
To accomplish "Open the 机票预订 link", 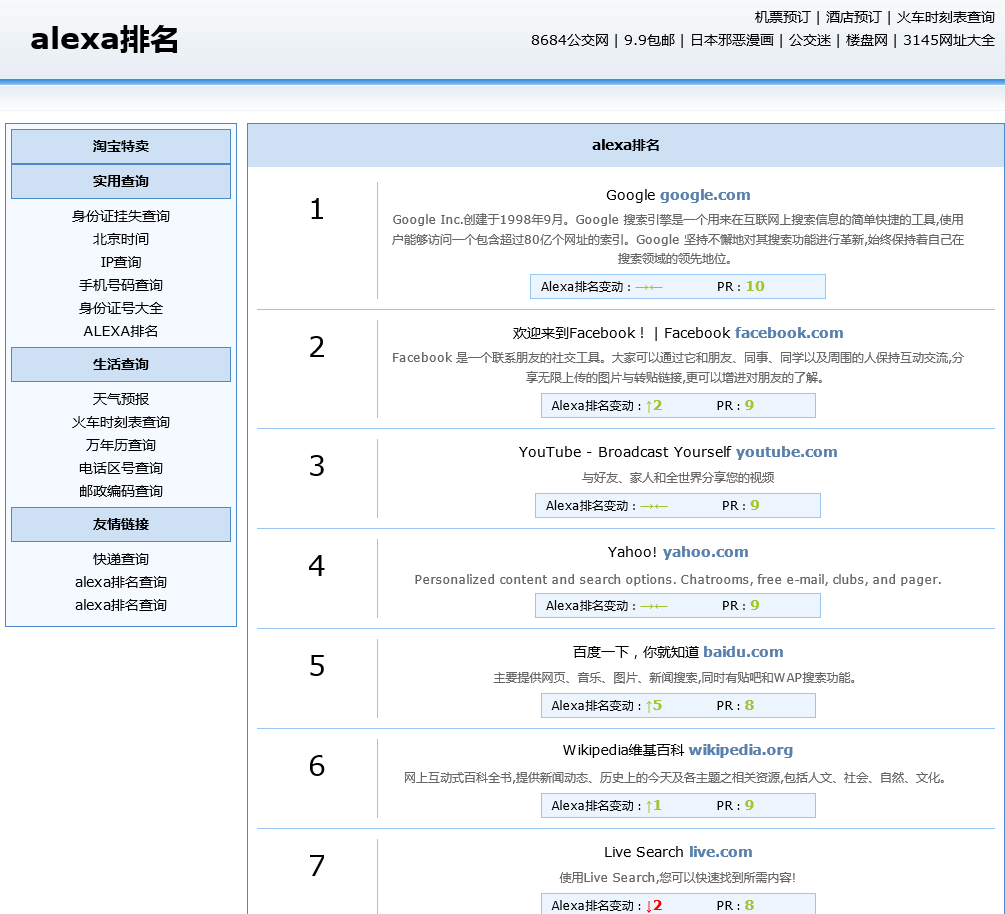I will (782, 17).
